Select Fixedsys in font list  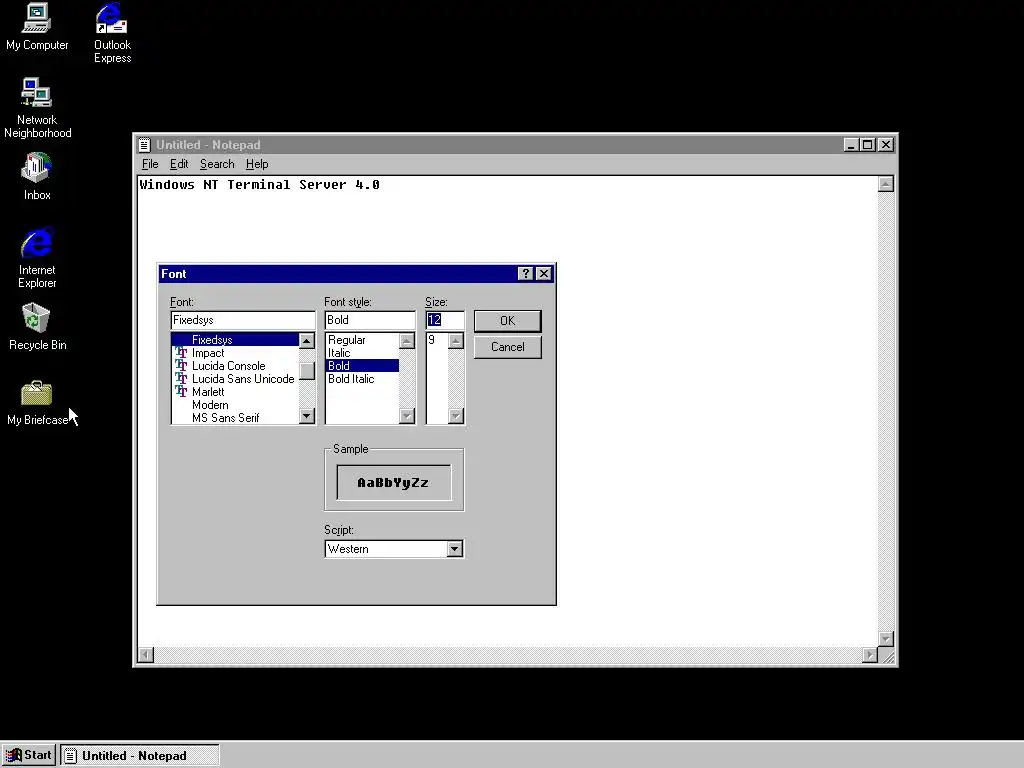pos(235,340)
